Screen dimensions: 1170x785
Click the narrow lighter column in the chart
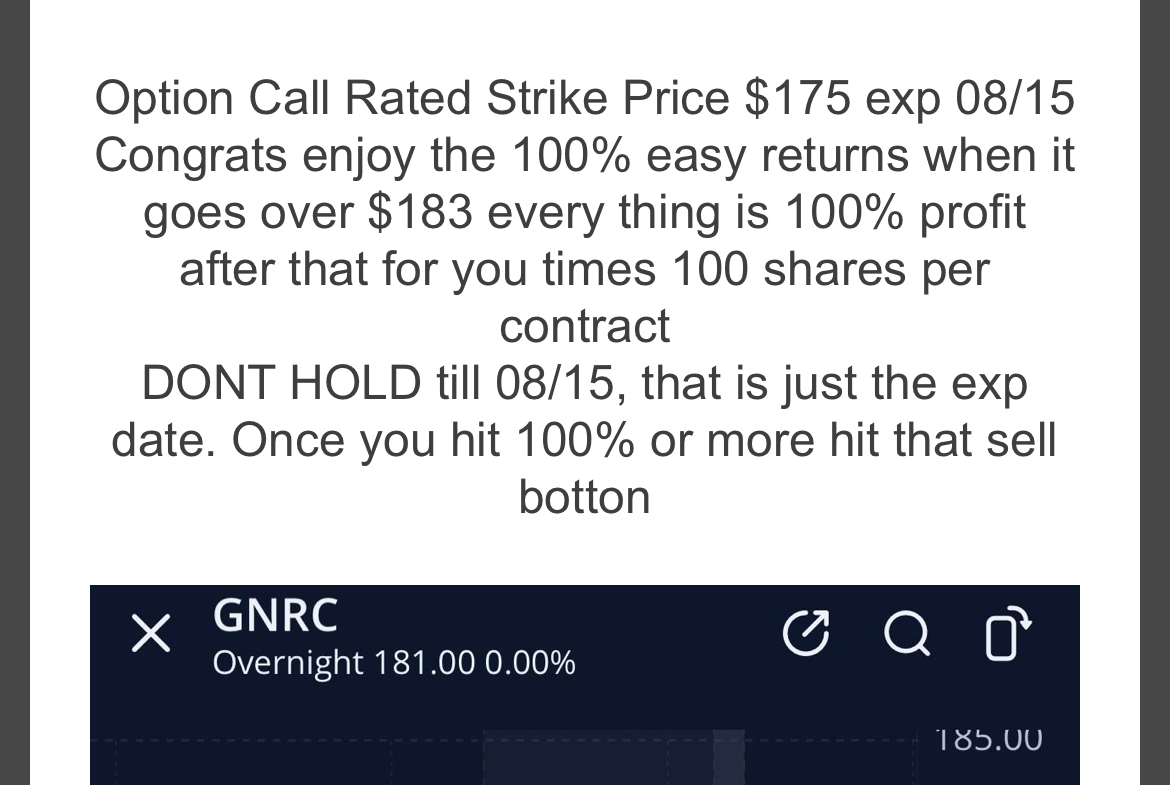pos(729,757)
